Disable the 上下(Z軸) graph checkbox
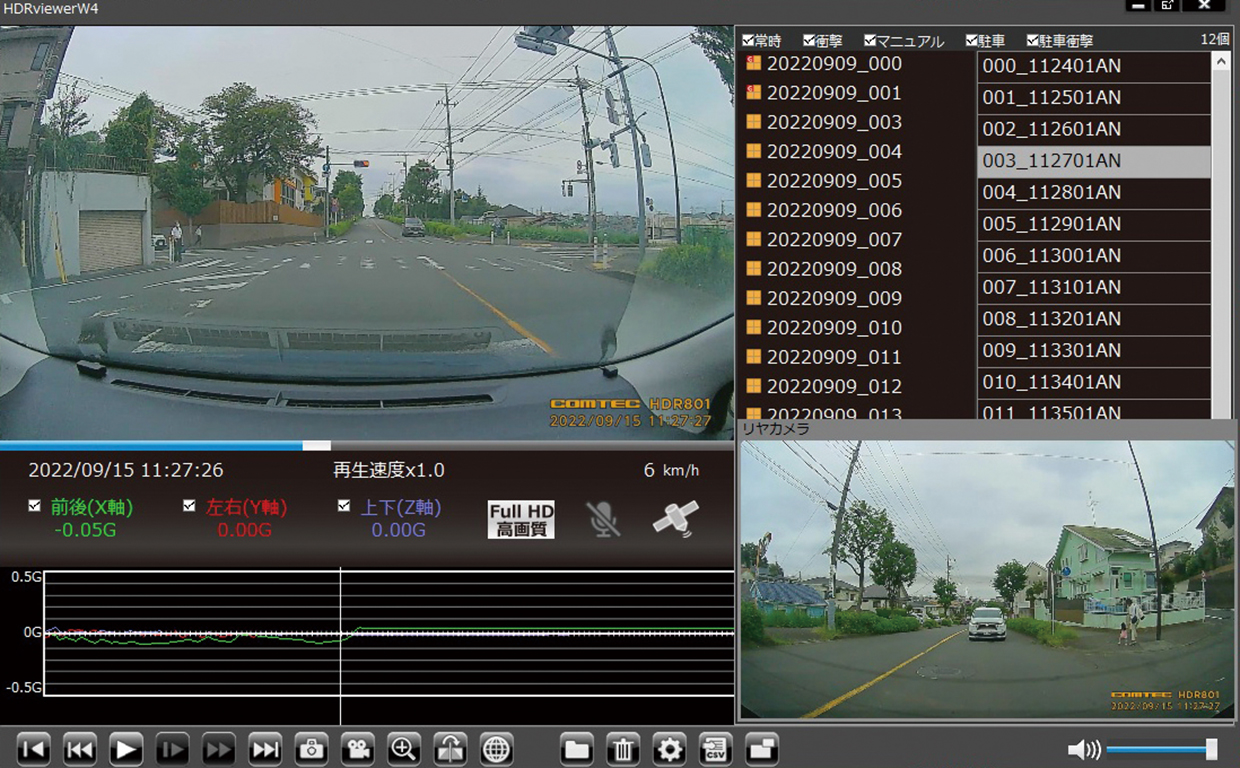This screenshot has width=1240, height=768. pos(344,506)
